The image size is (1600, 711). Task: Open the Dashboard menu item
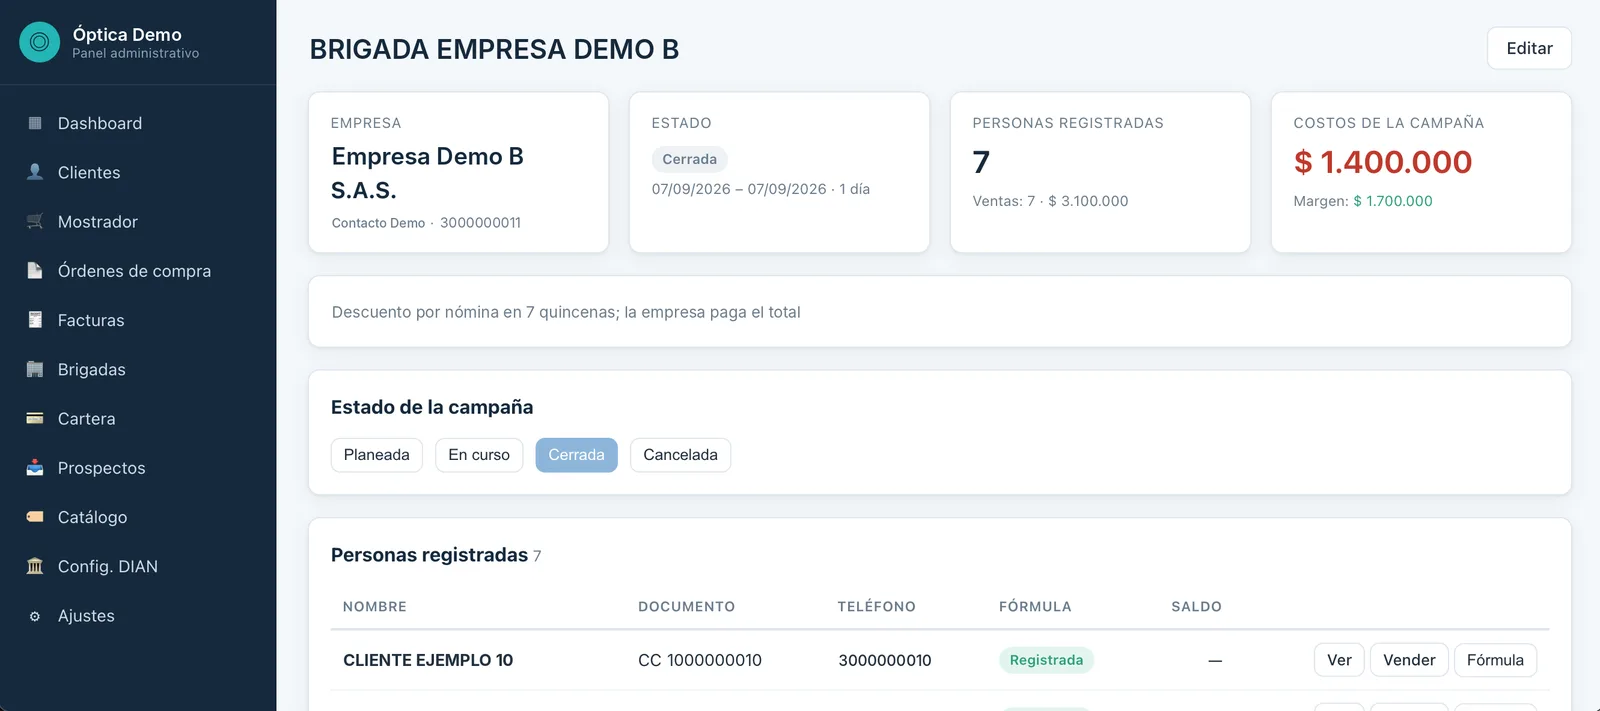tap(138, 123)
